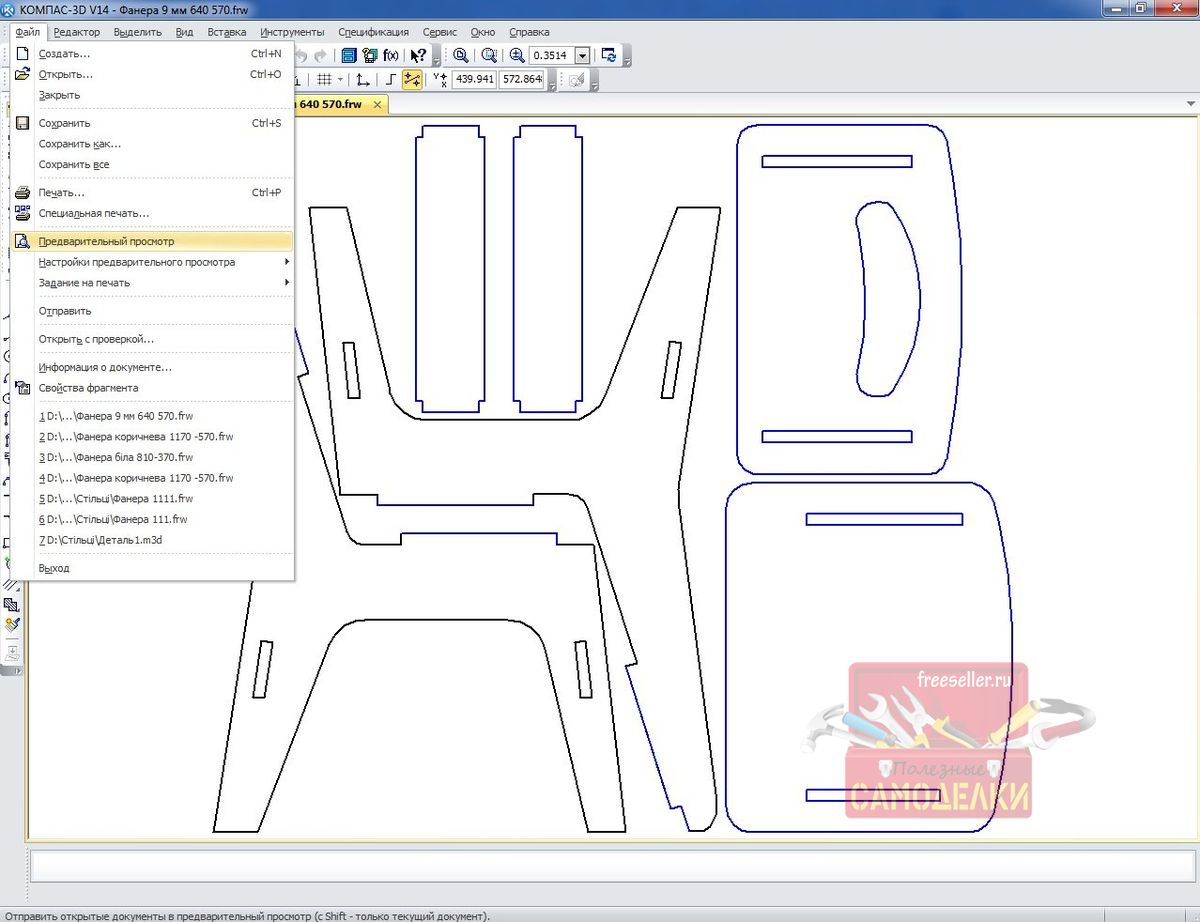Open the library manager icon
Viewport: 1200px width, 922px height.
point(350,56)
